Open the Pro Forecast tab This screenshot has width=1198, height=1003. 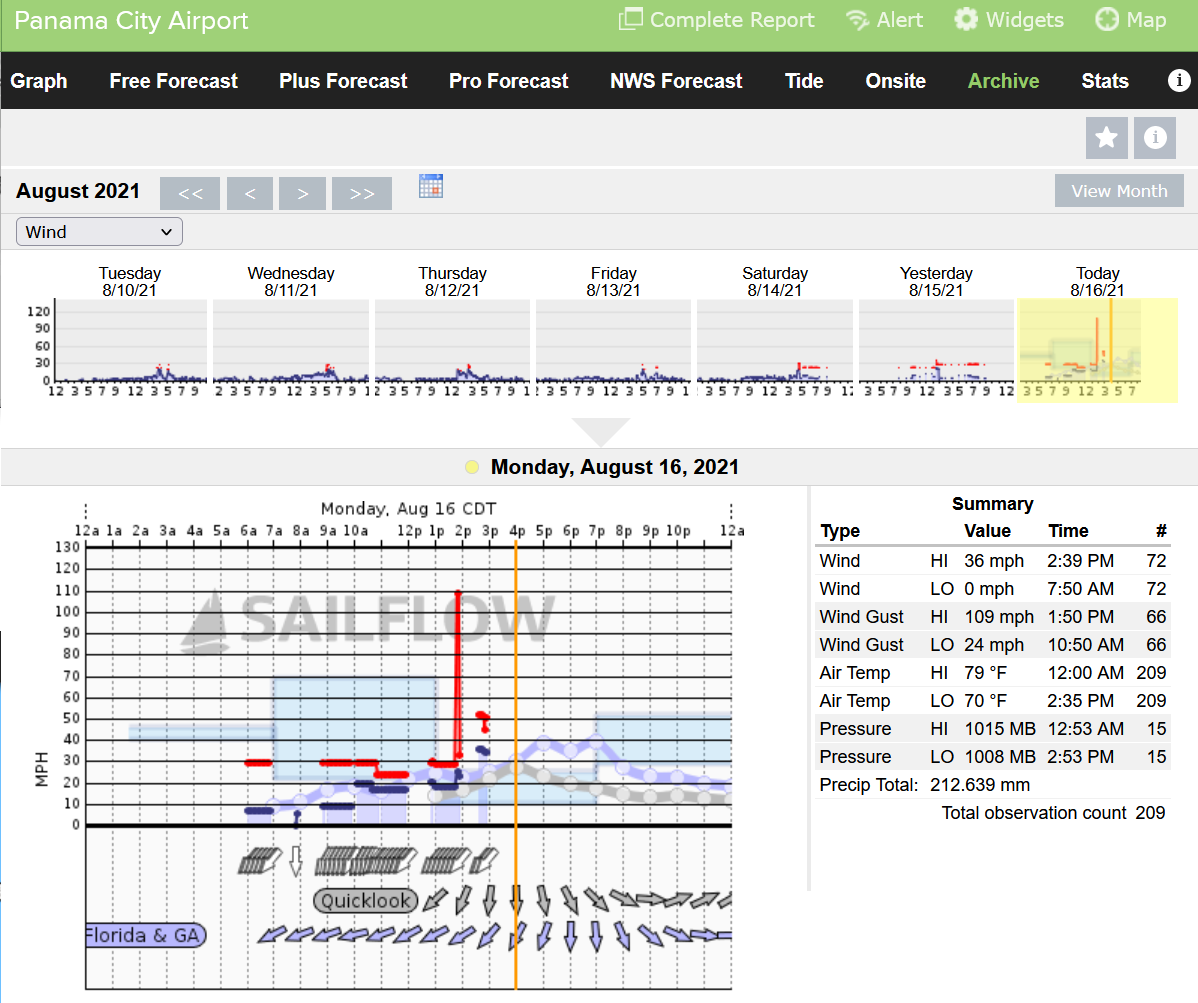pos(509,81)
